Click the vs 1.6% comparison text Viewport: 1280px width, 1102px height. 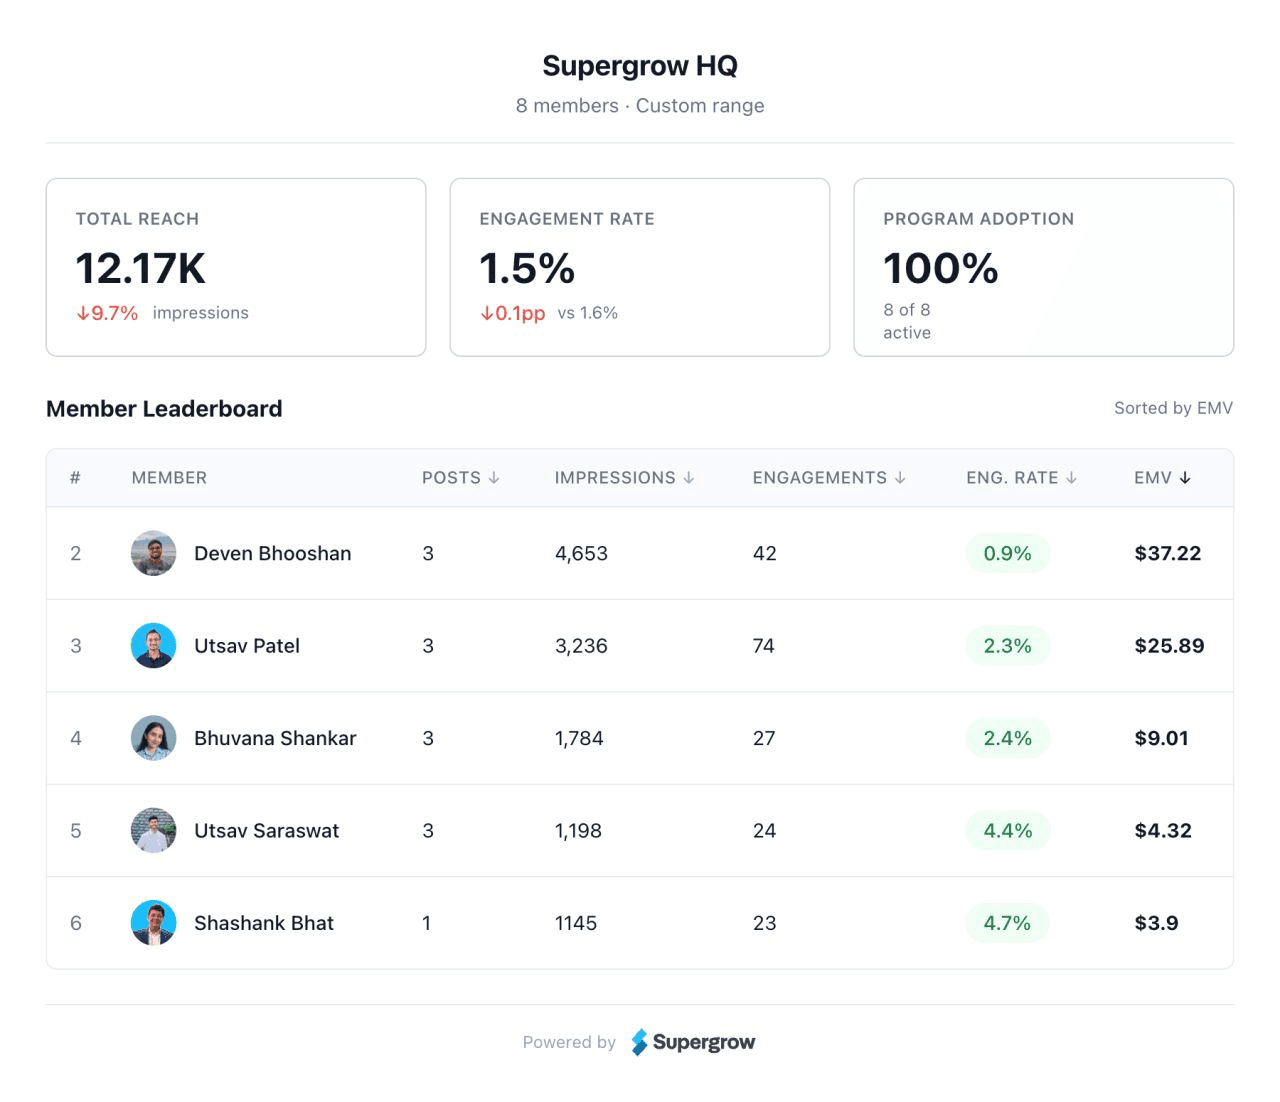(588, 313)
